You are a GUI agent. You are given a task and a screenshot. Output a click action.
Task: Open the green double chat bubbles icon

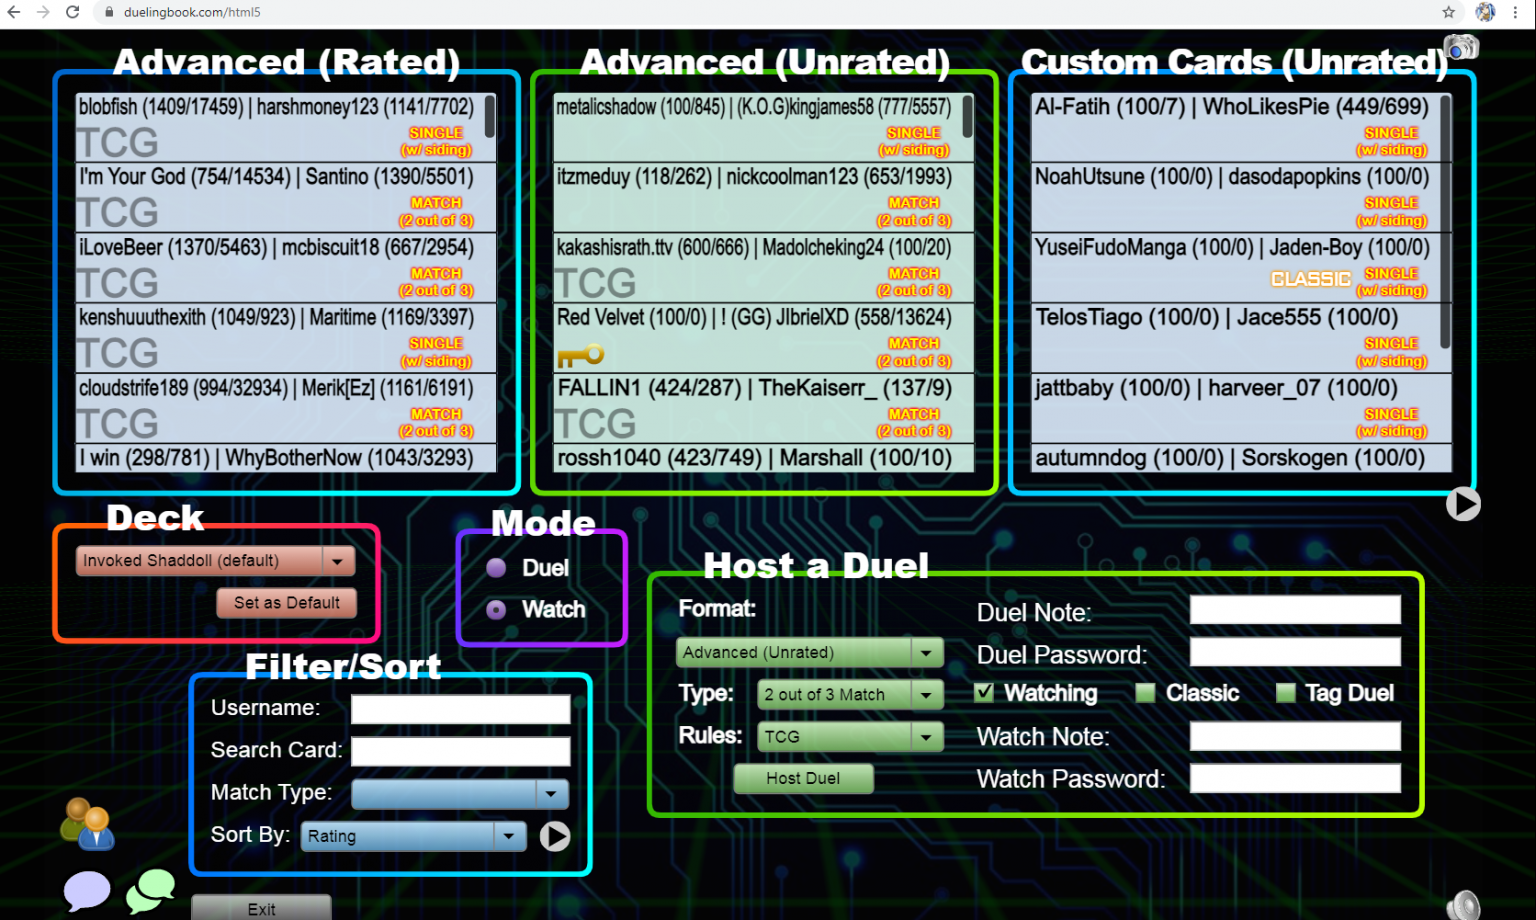[151, 890]
